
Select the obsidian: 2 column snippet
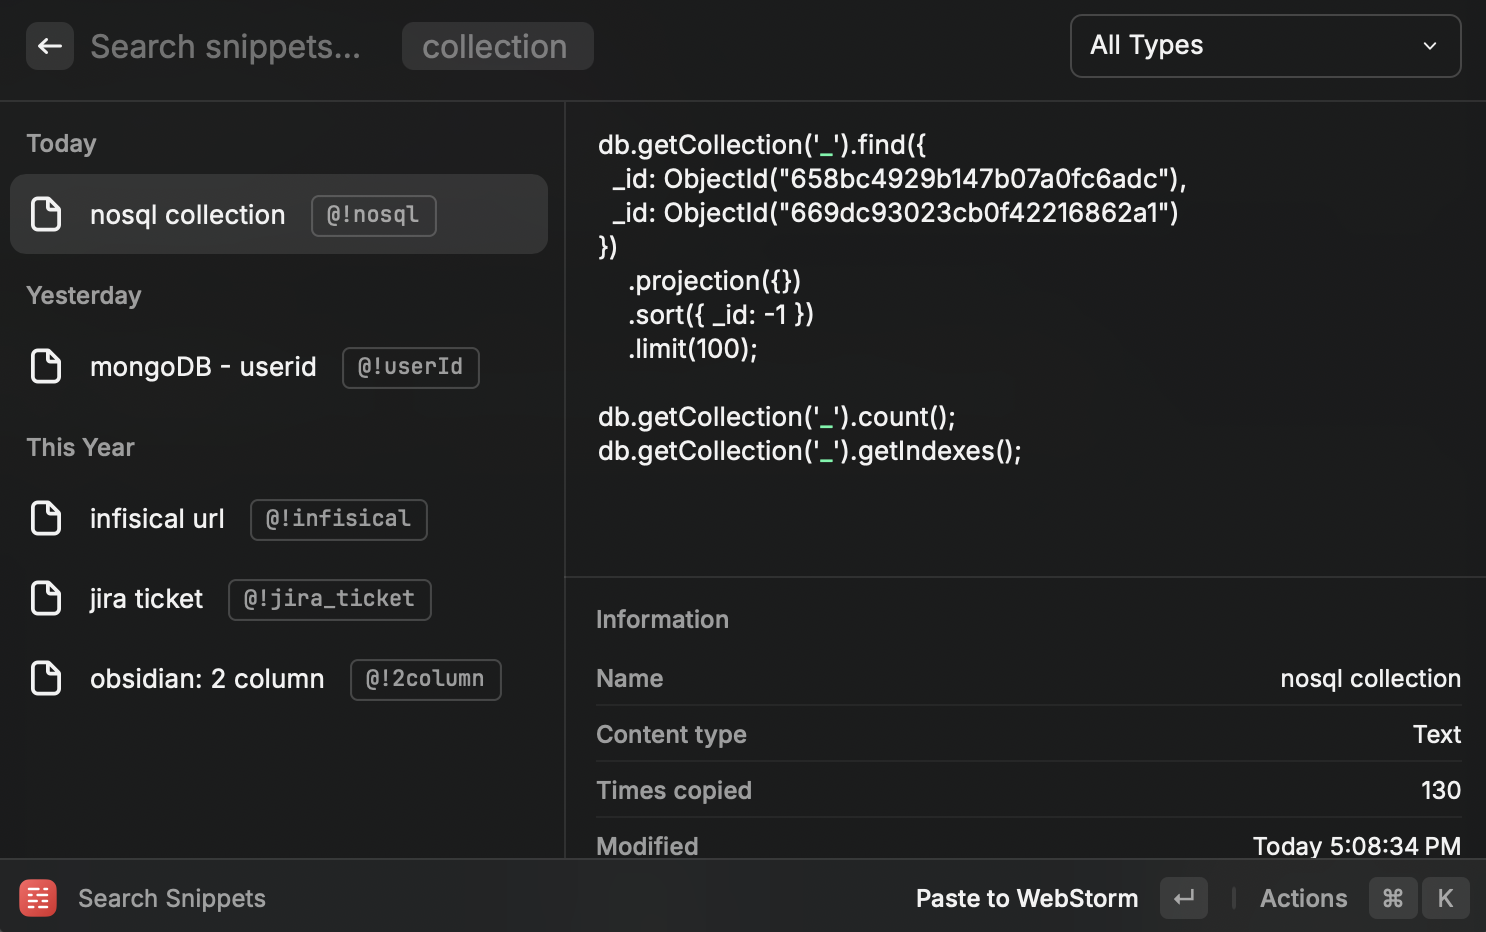207,679
